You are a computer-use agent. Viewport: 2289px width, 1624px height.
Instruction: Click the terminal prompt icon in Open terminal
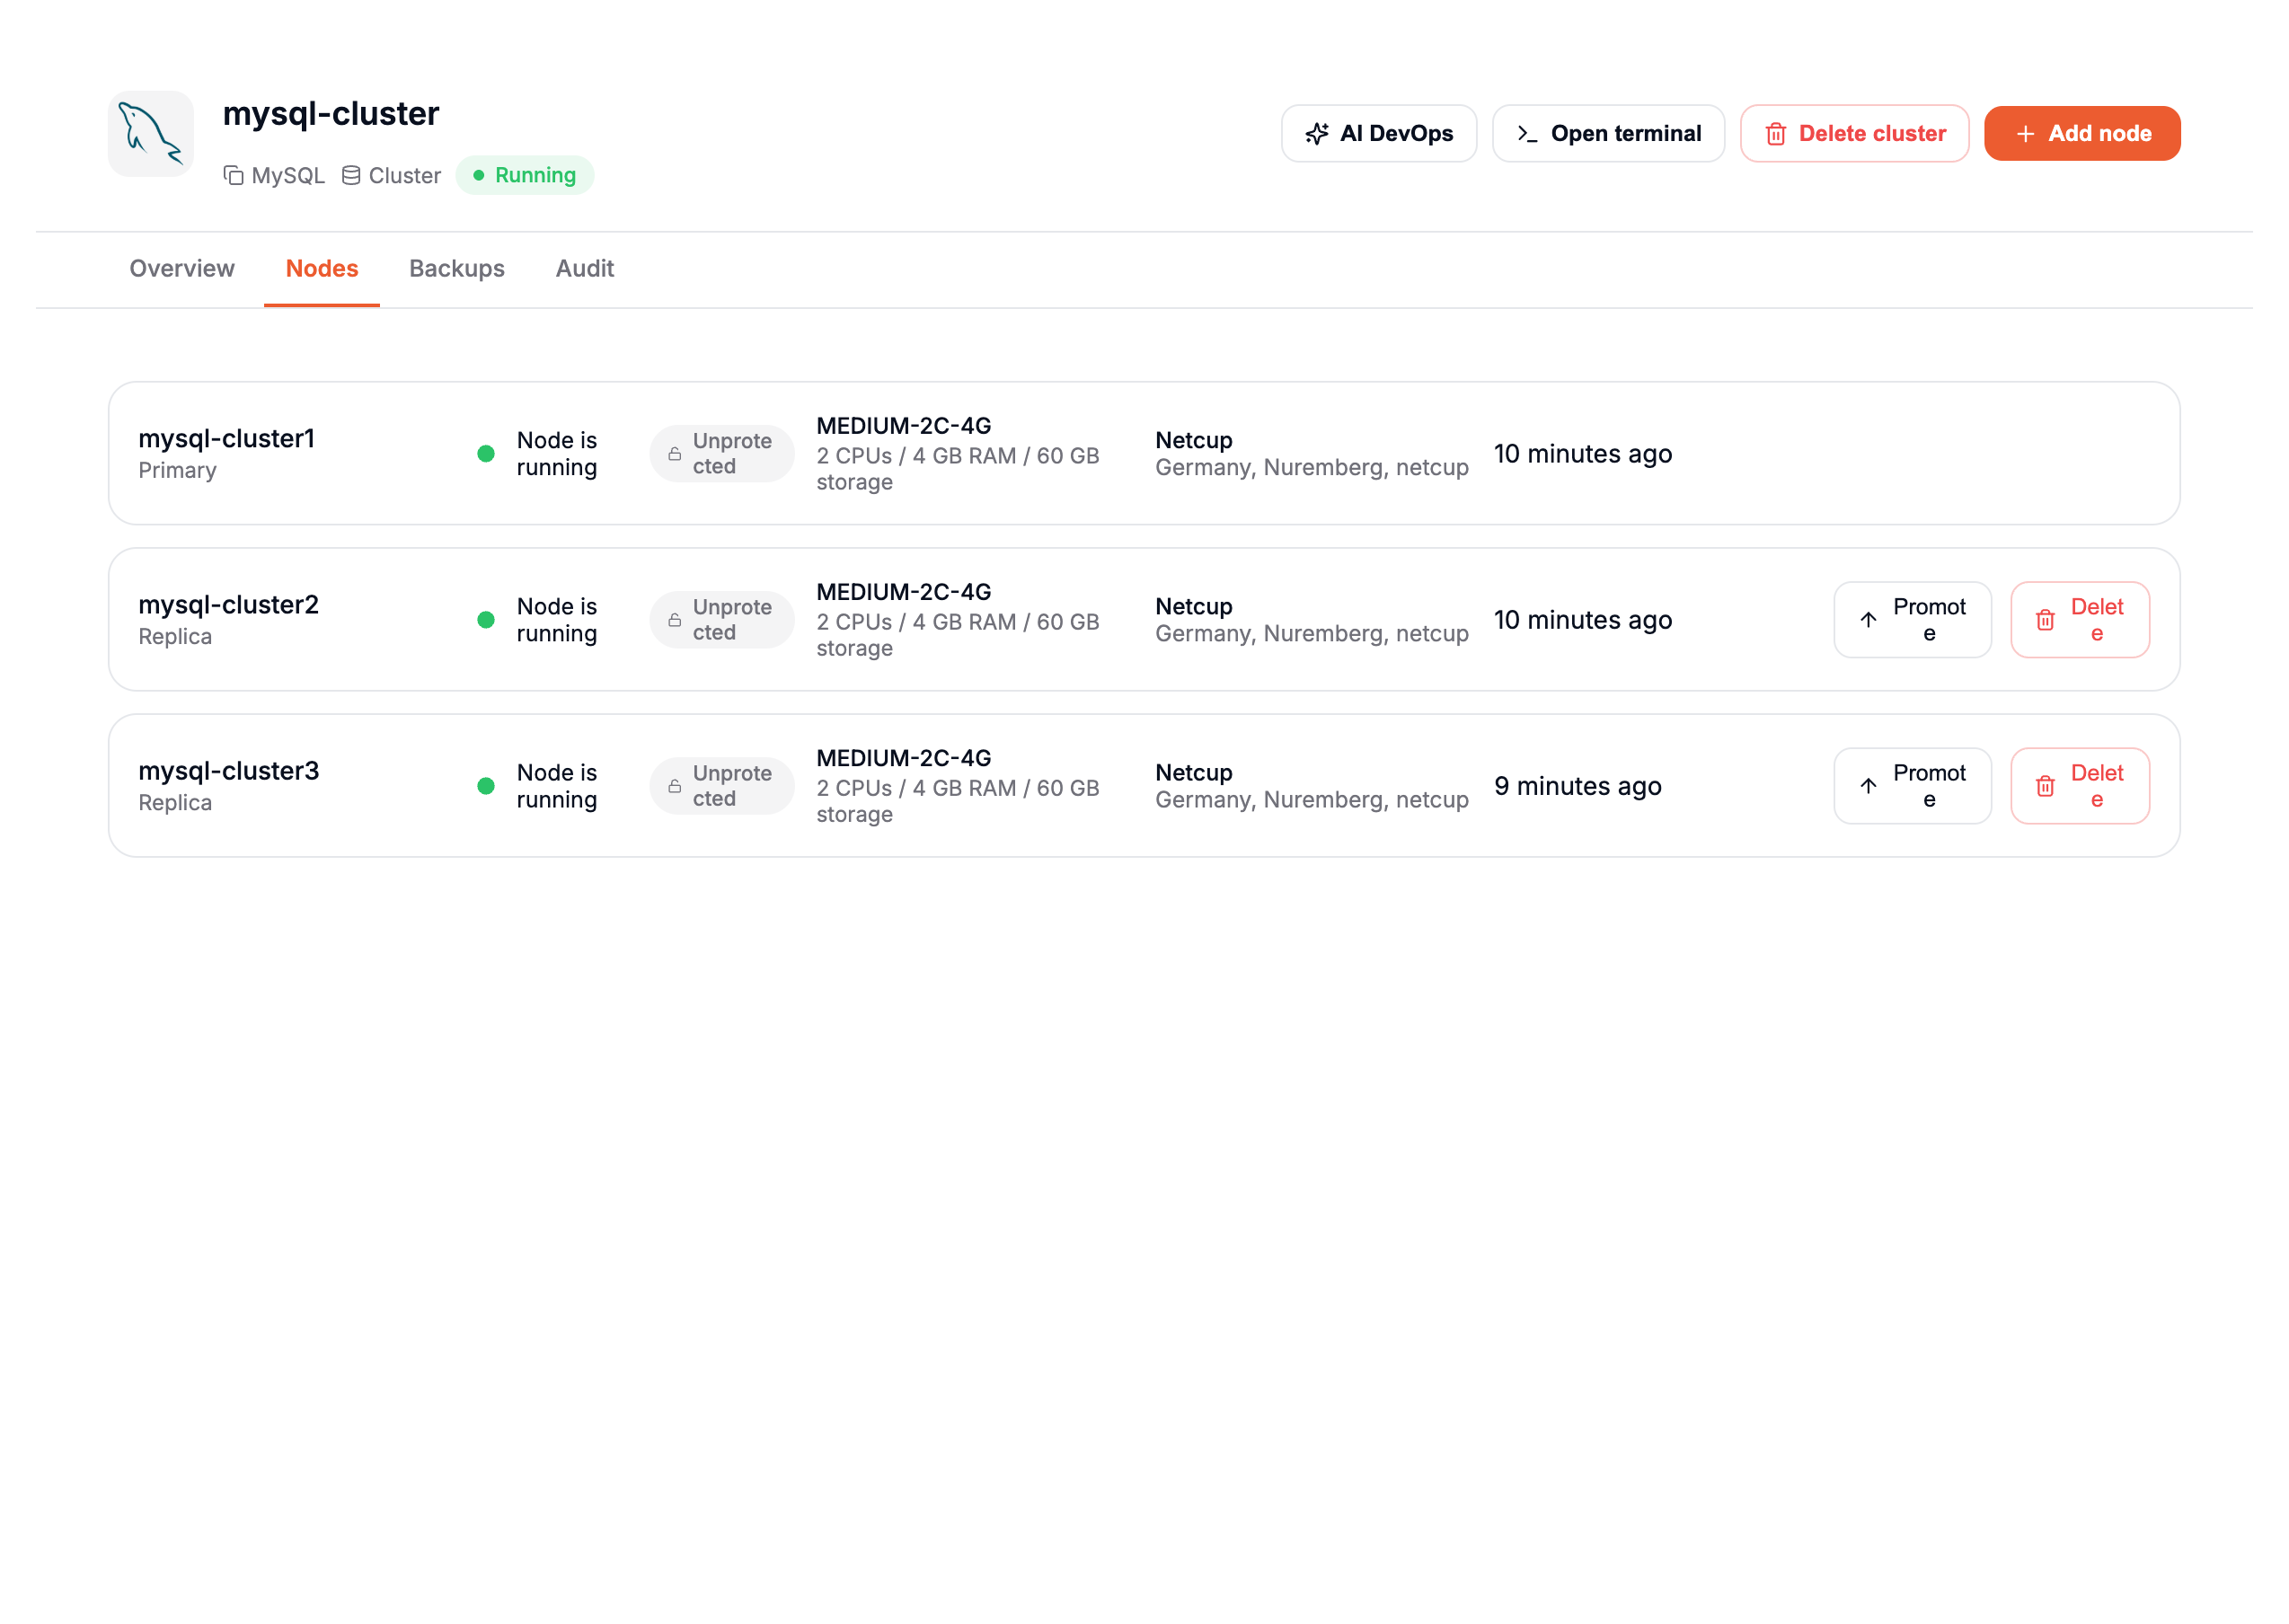click(x=1527, y=134)
